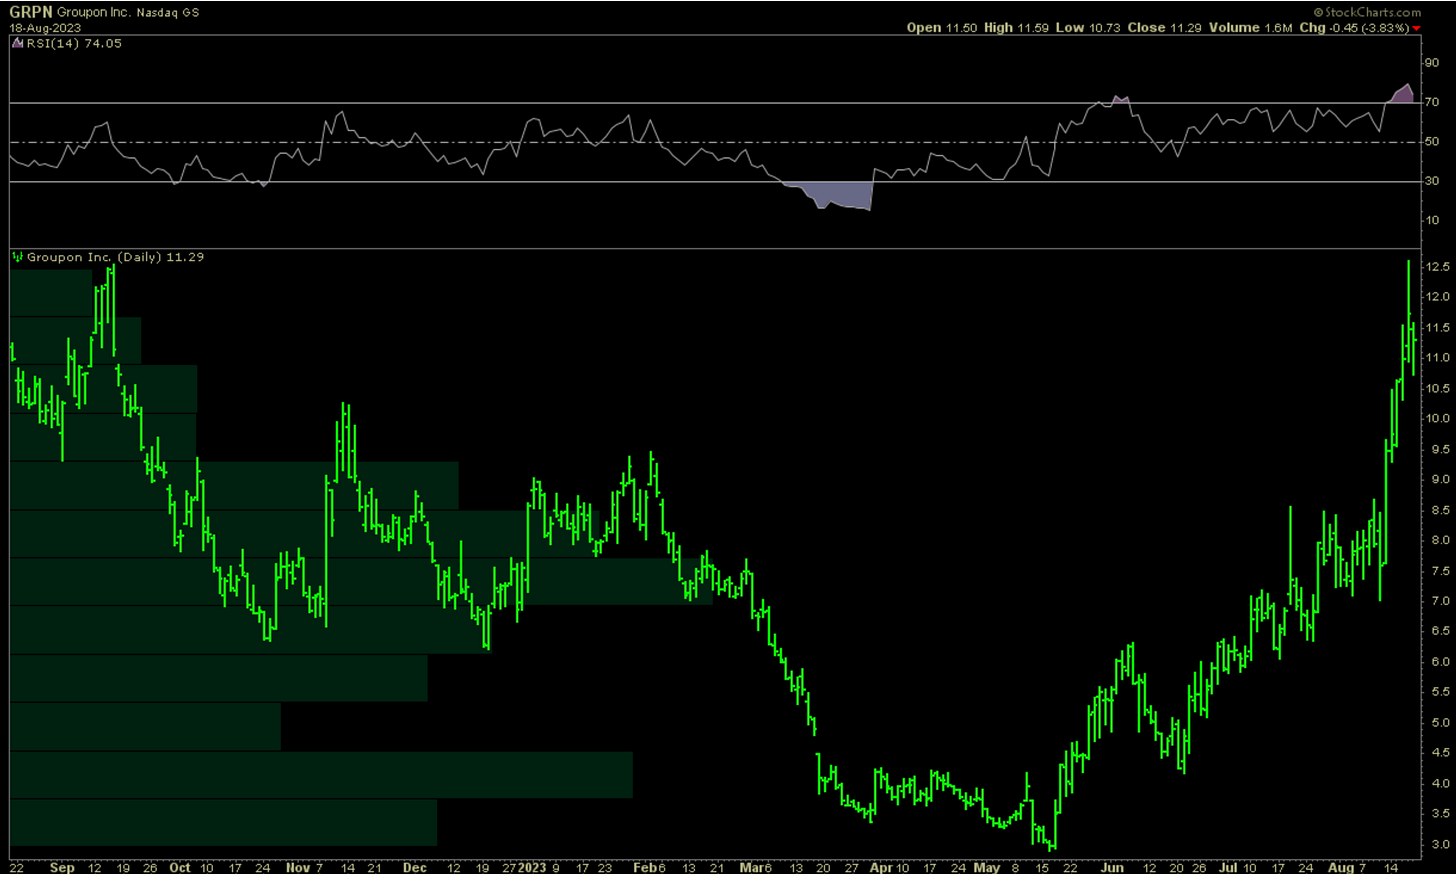Click the Sep label on the date axis
This screenshot has width=1456, height=874.
[62, 867]
